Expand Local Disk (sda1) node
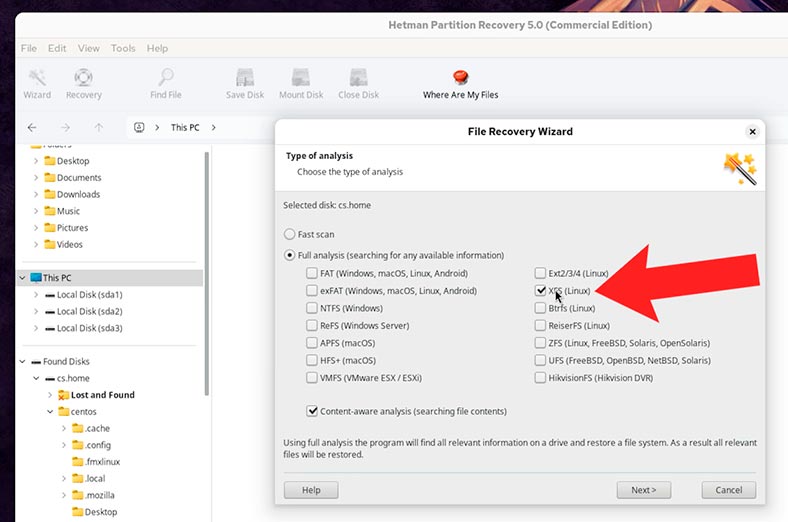 click(36, 295)
